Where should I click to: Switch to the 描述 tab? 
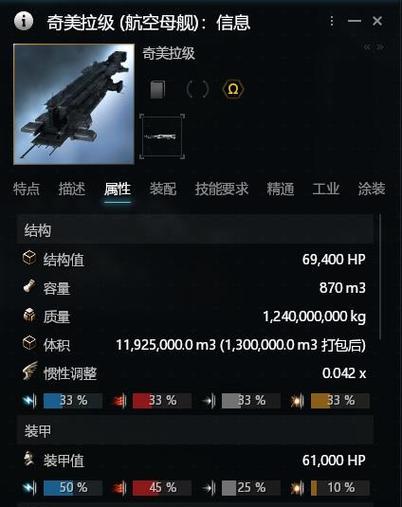coord(72,189)
